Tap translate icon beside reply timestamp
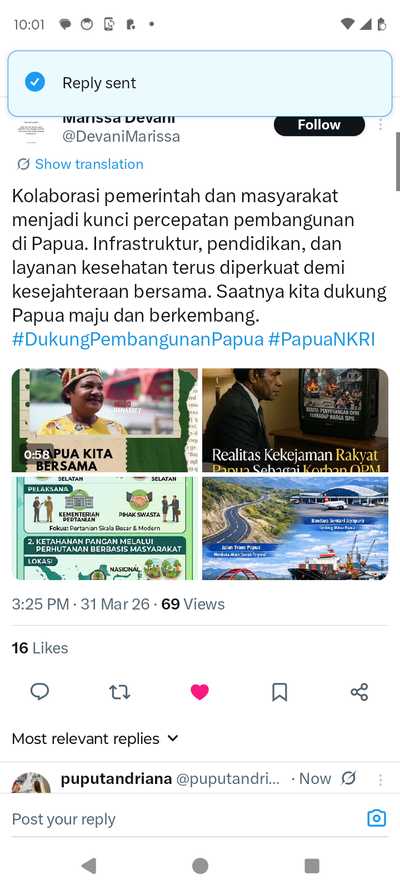This screenshot has width=400, height=889. (348, 779)
